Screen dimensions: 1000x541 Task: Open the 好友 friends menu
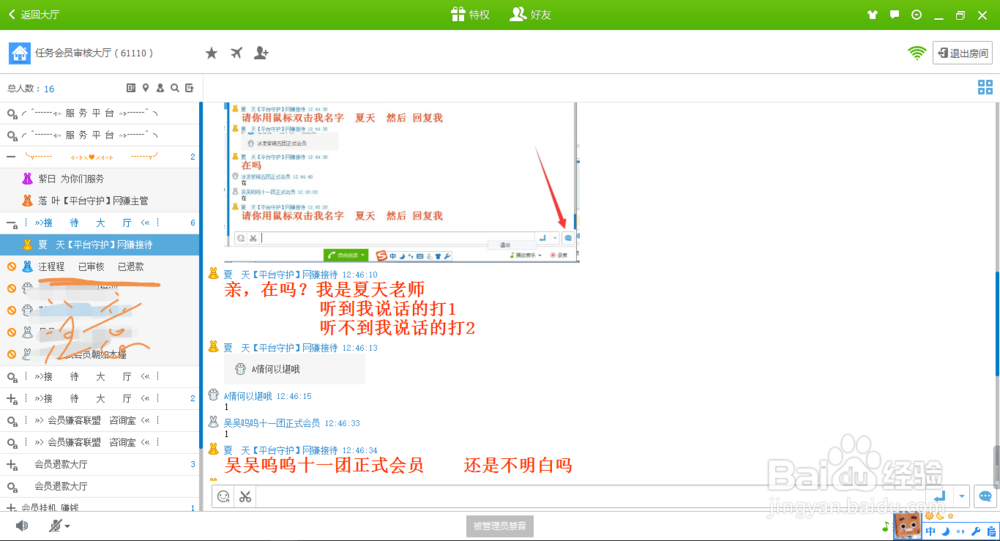tap(531, 15)
